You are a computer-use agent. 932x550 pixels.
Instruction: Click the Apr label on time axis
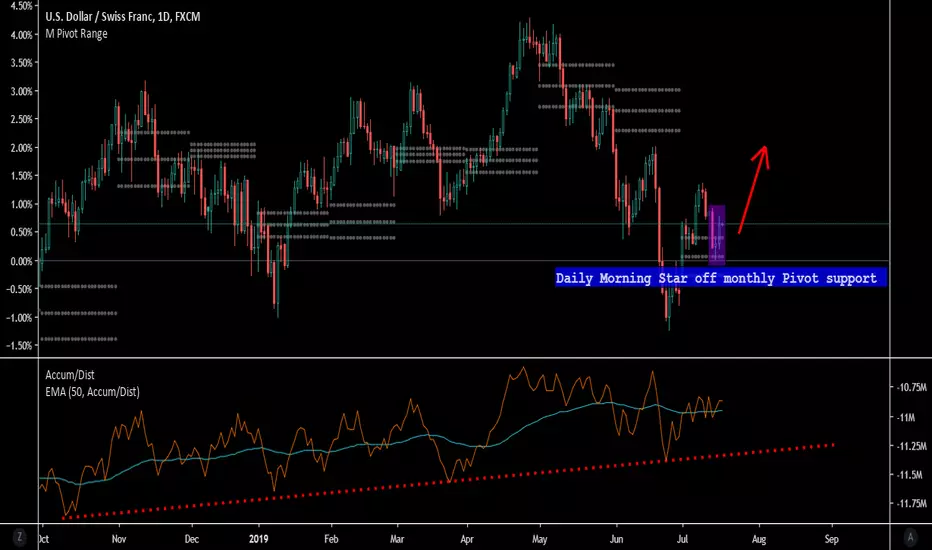[x=467, y=539]
